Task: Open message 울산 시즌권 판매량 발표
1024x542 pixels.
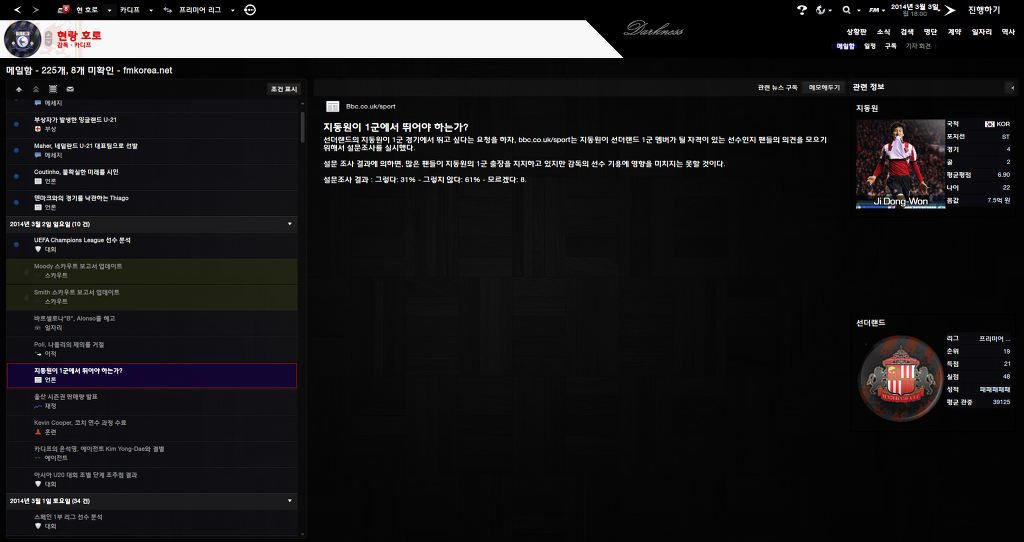Action: pos(152,402)
